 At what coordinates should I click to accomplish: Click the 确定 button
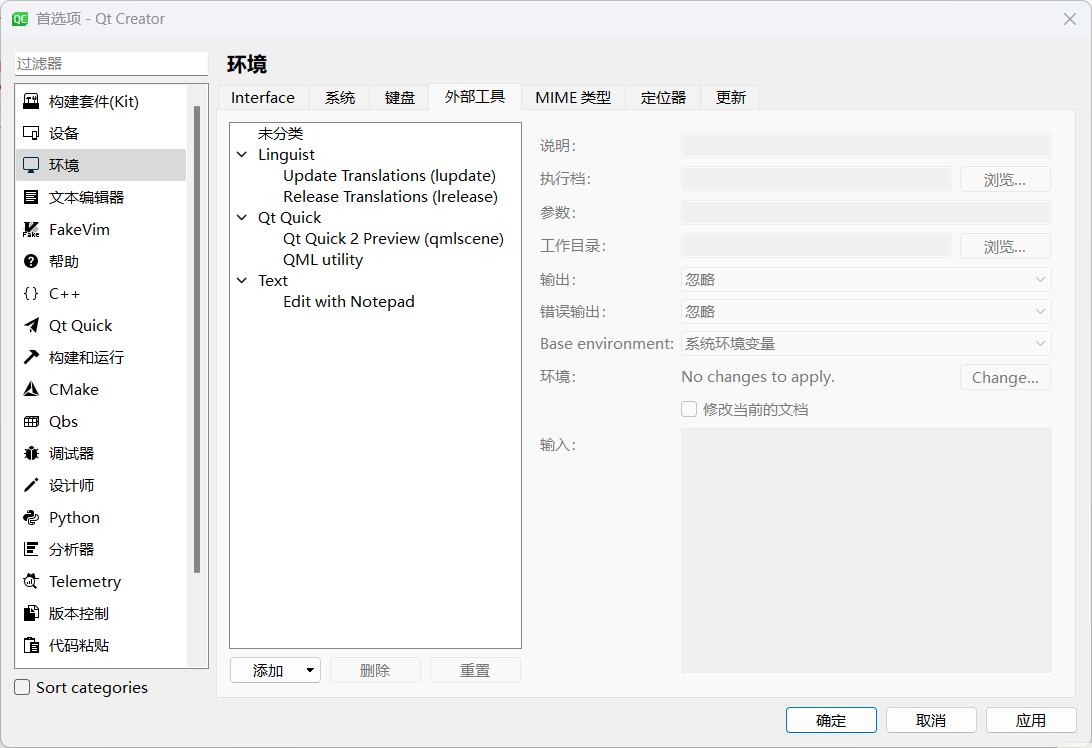pyautogui.click(x=831, y=720)
